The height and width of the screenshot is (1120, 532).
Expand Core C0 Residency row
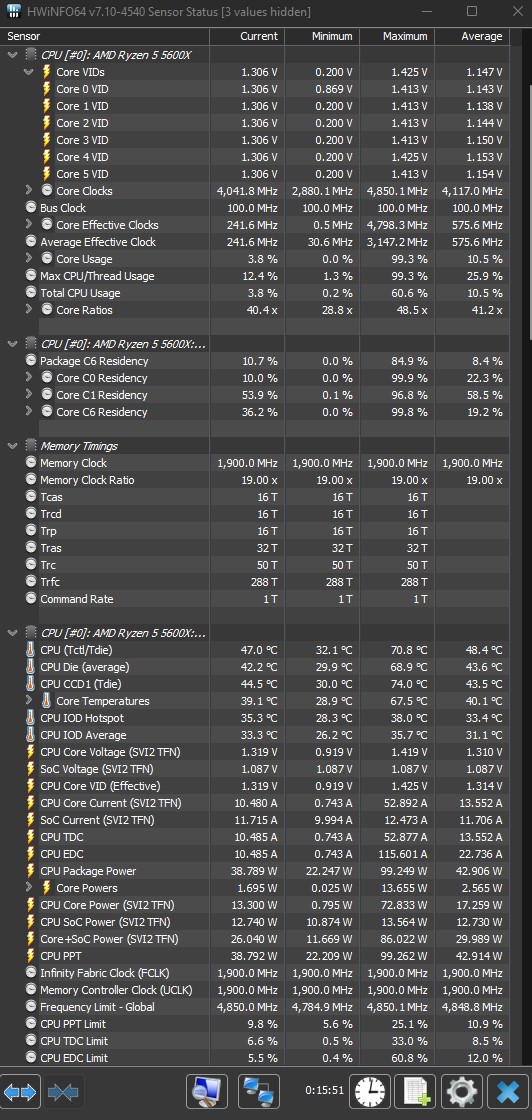point(29,378)
